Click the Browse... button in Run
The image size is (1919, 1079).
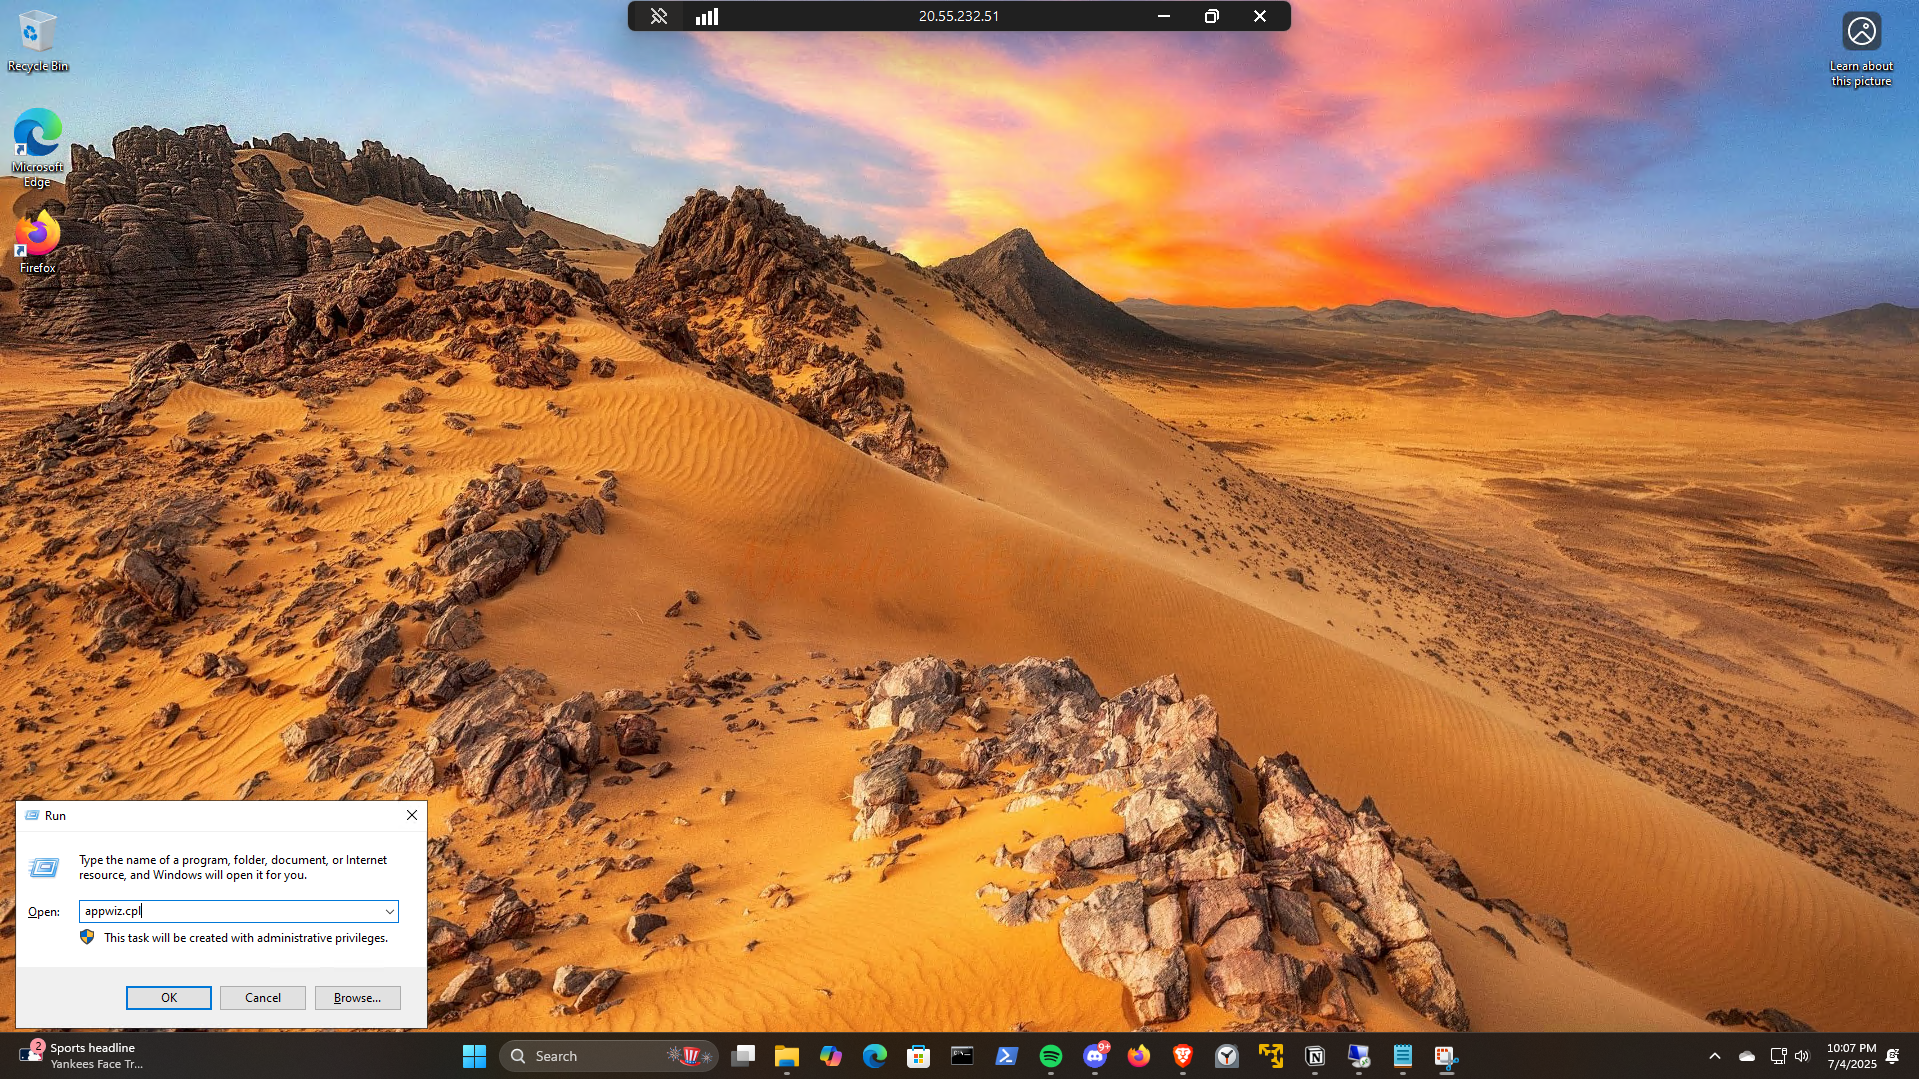(357, 997)
